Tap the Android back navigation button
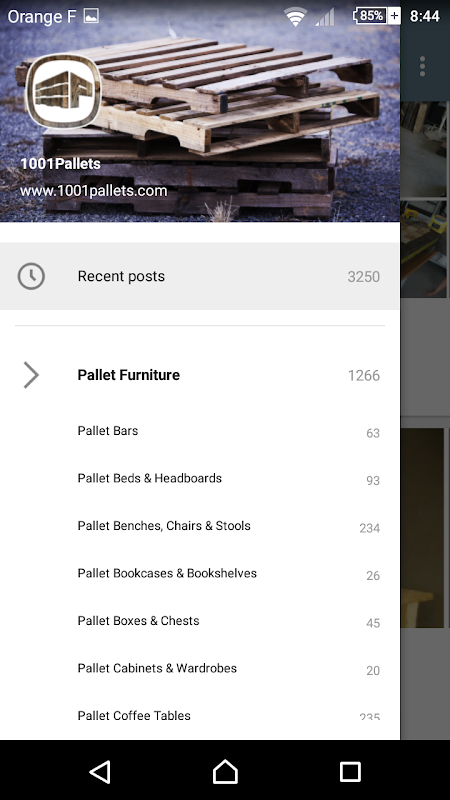 click(x=100, y=771)
